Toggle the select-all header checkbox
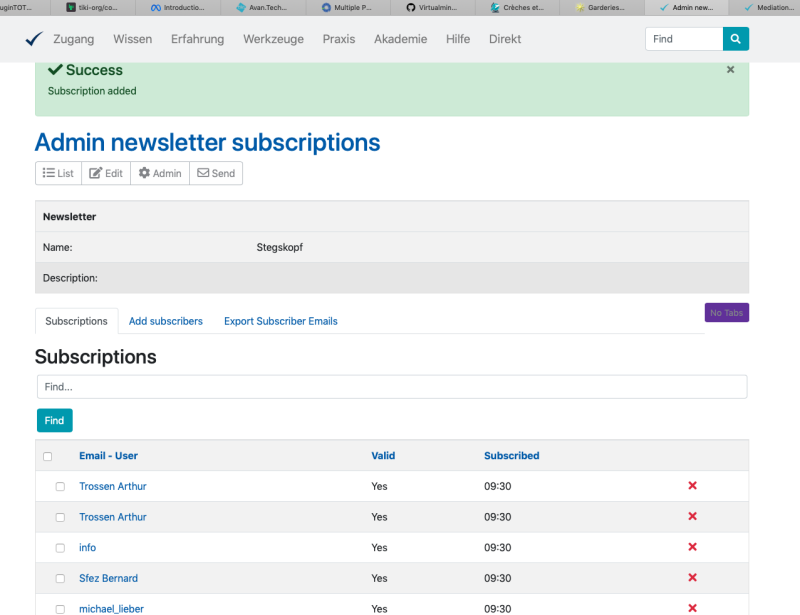This screenshot has height=615, width=800. [47, 456]
